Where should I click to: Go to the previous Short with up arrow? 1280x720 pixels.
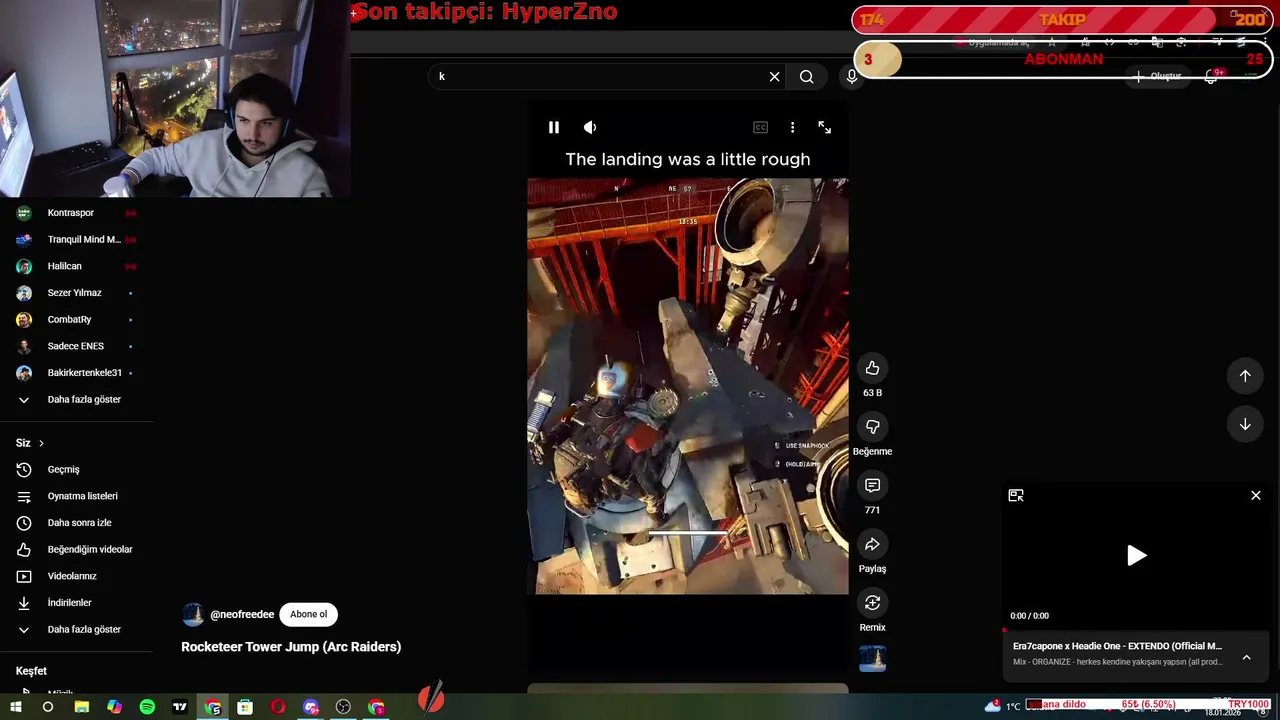click(x=1245, y=375)
